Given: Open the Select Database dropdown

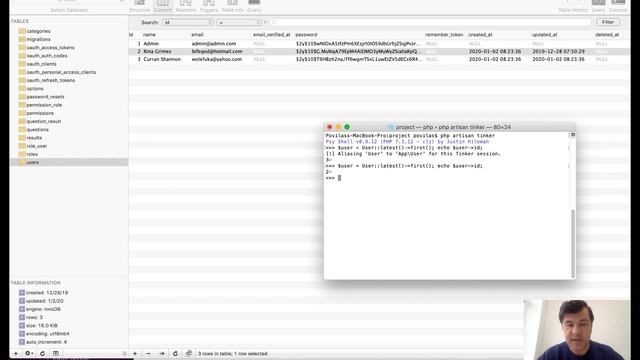Looking at the screenshot, I should (x=69, y=2).
